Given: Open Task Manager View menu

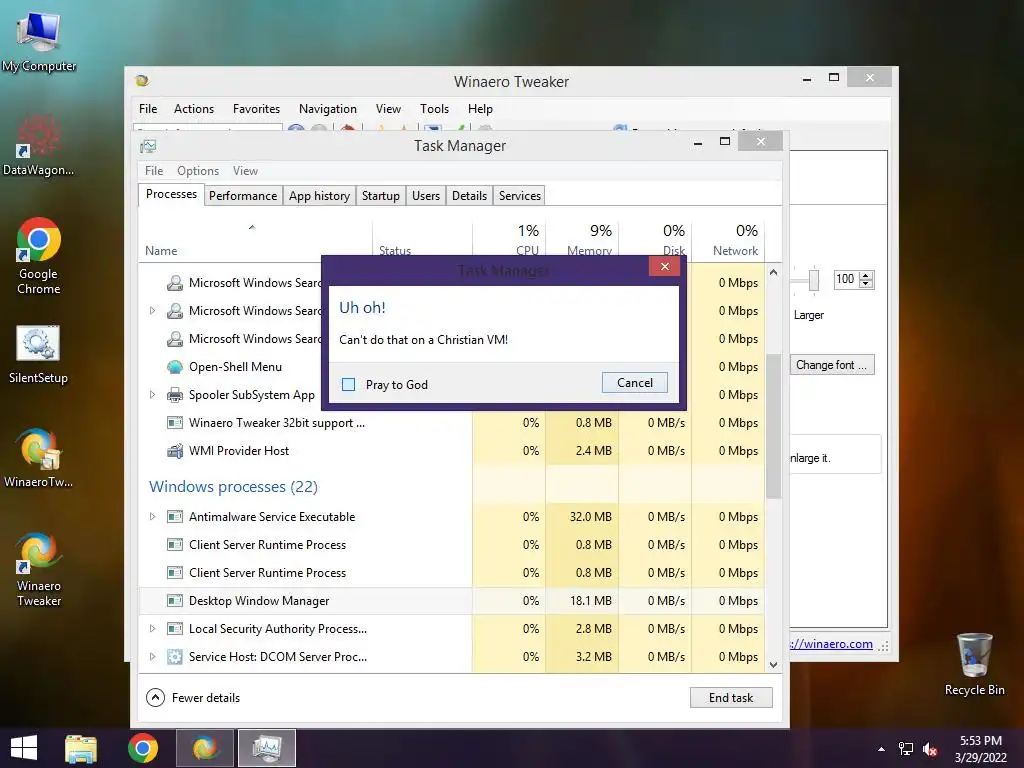Looking at the screenshot, I should point(246,171).
